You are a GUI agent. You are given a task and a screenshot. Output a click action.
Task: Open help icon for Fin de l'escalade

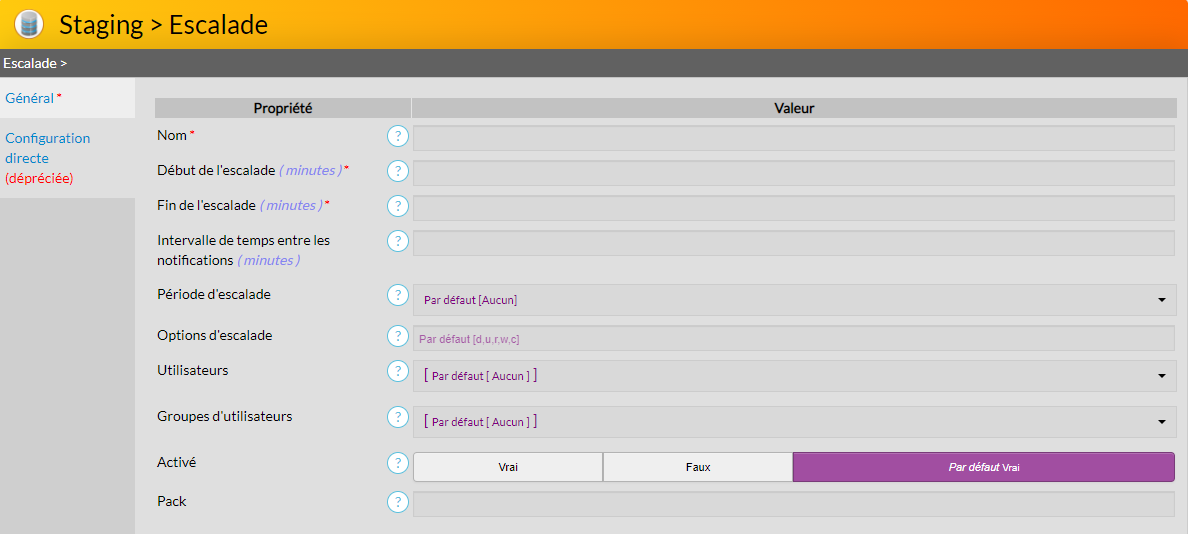pos(398,206)
